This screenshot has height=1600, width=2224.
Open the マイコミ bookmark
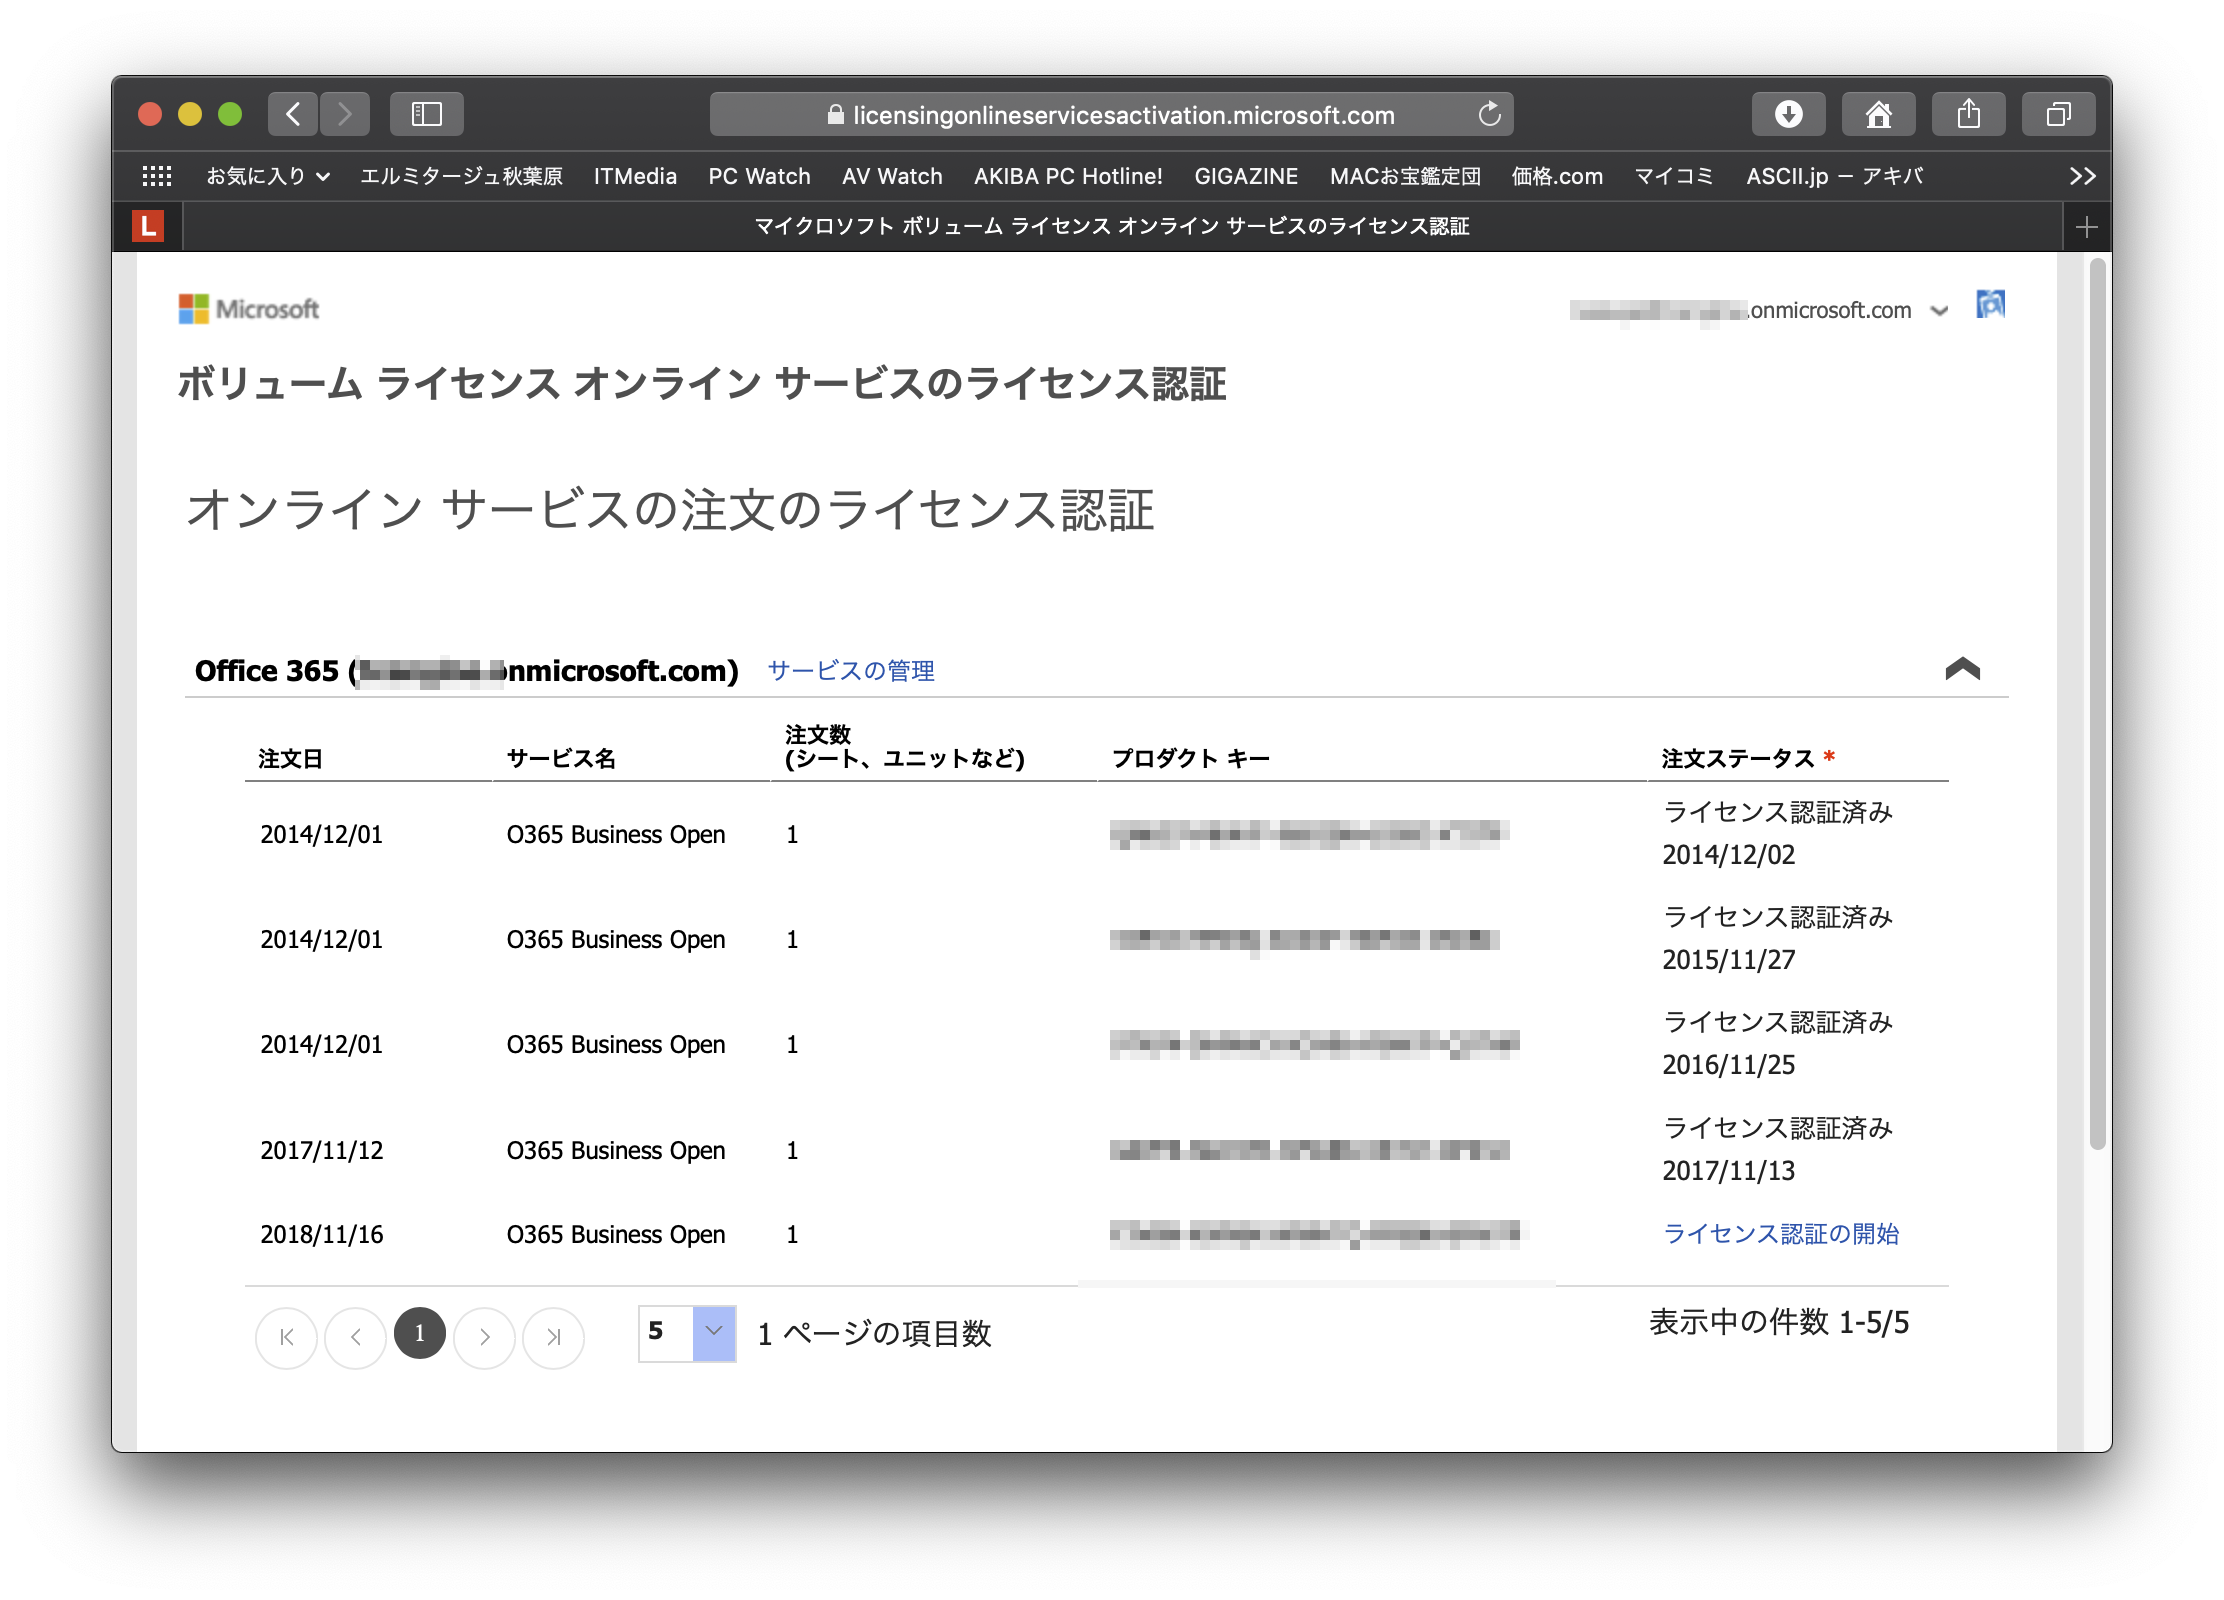pos(1674,176)
